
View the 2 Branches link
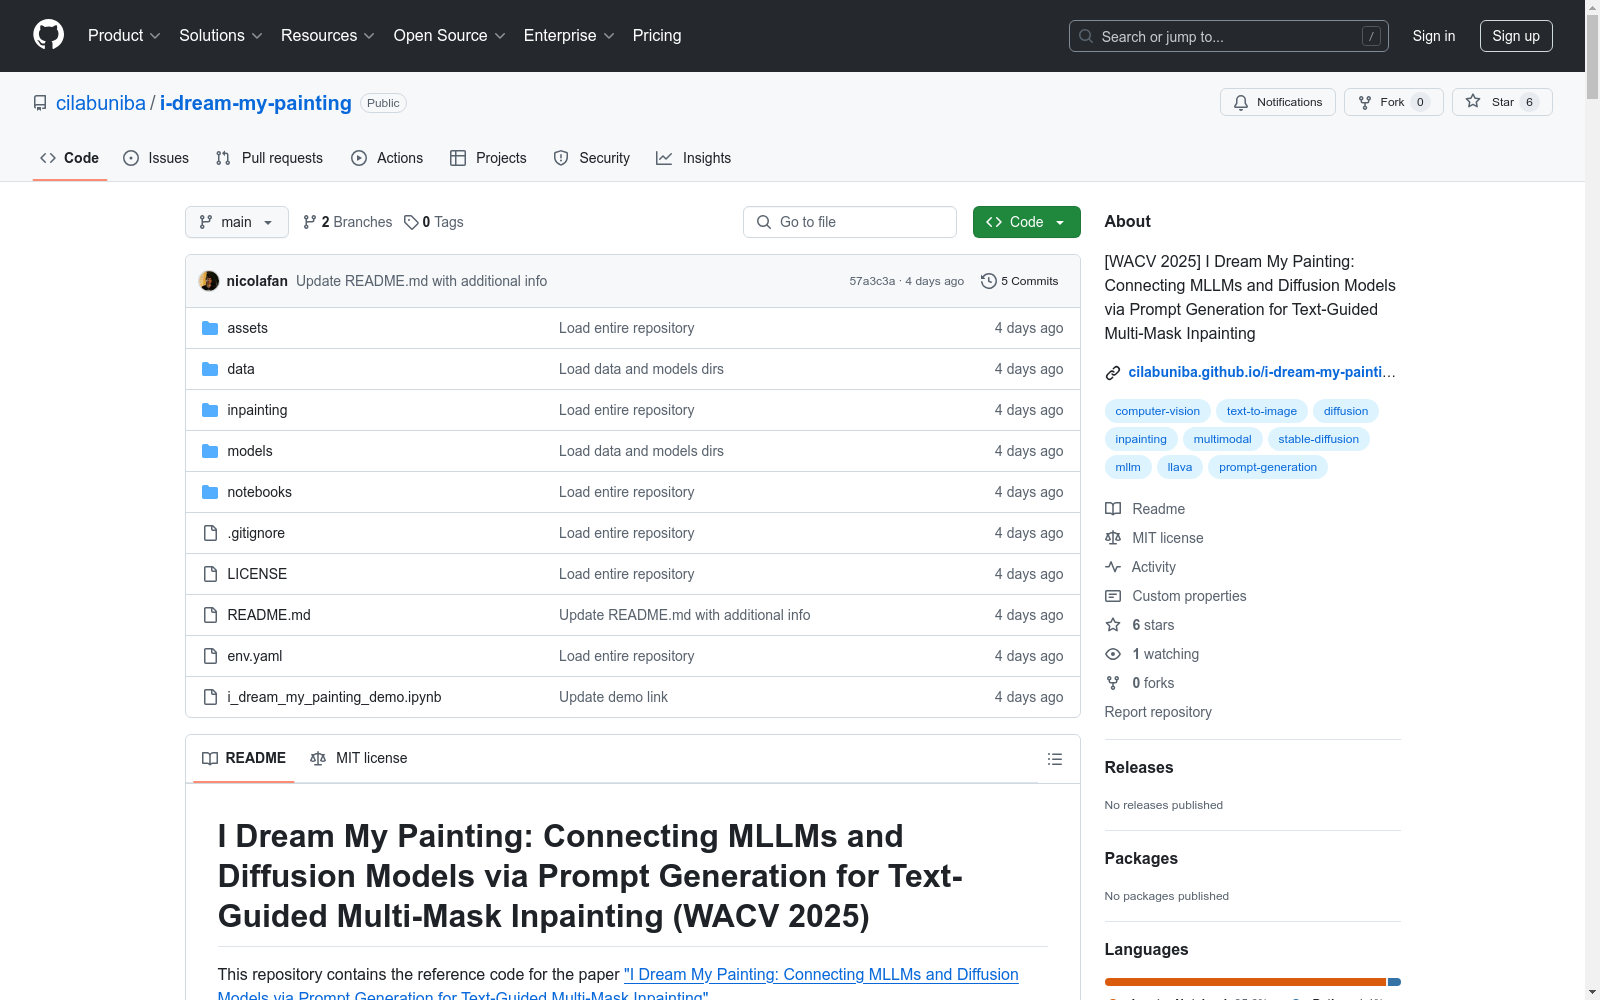348,222
